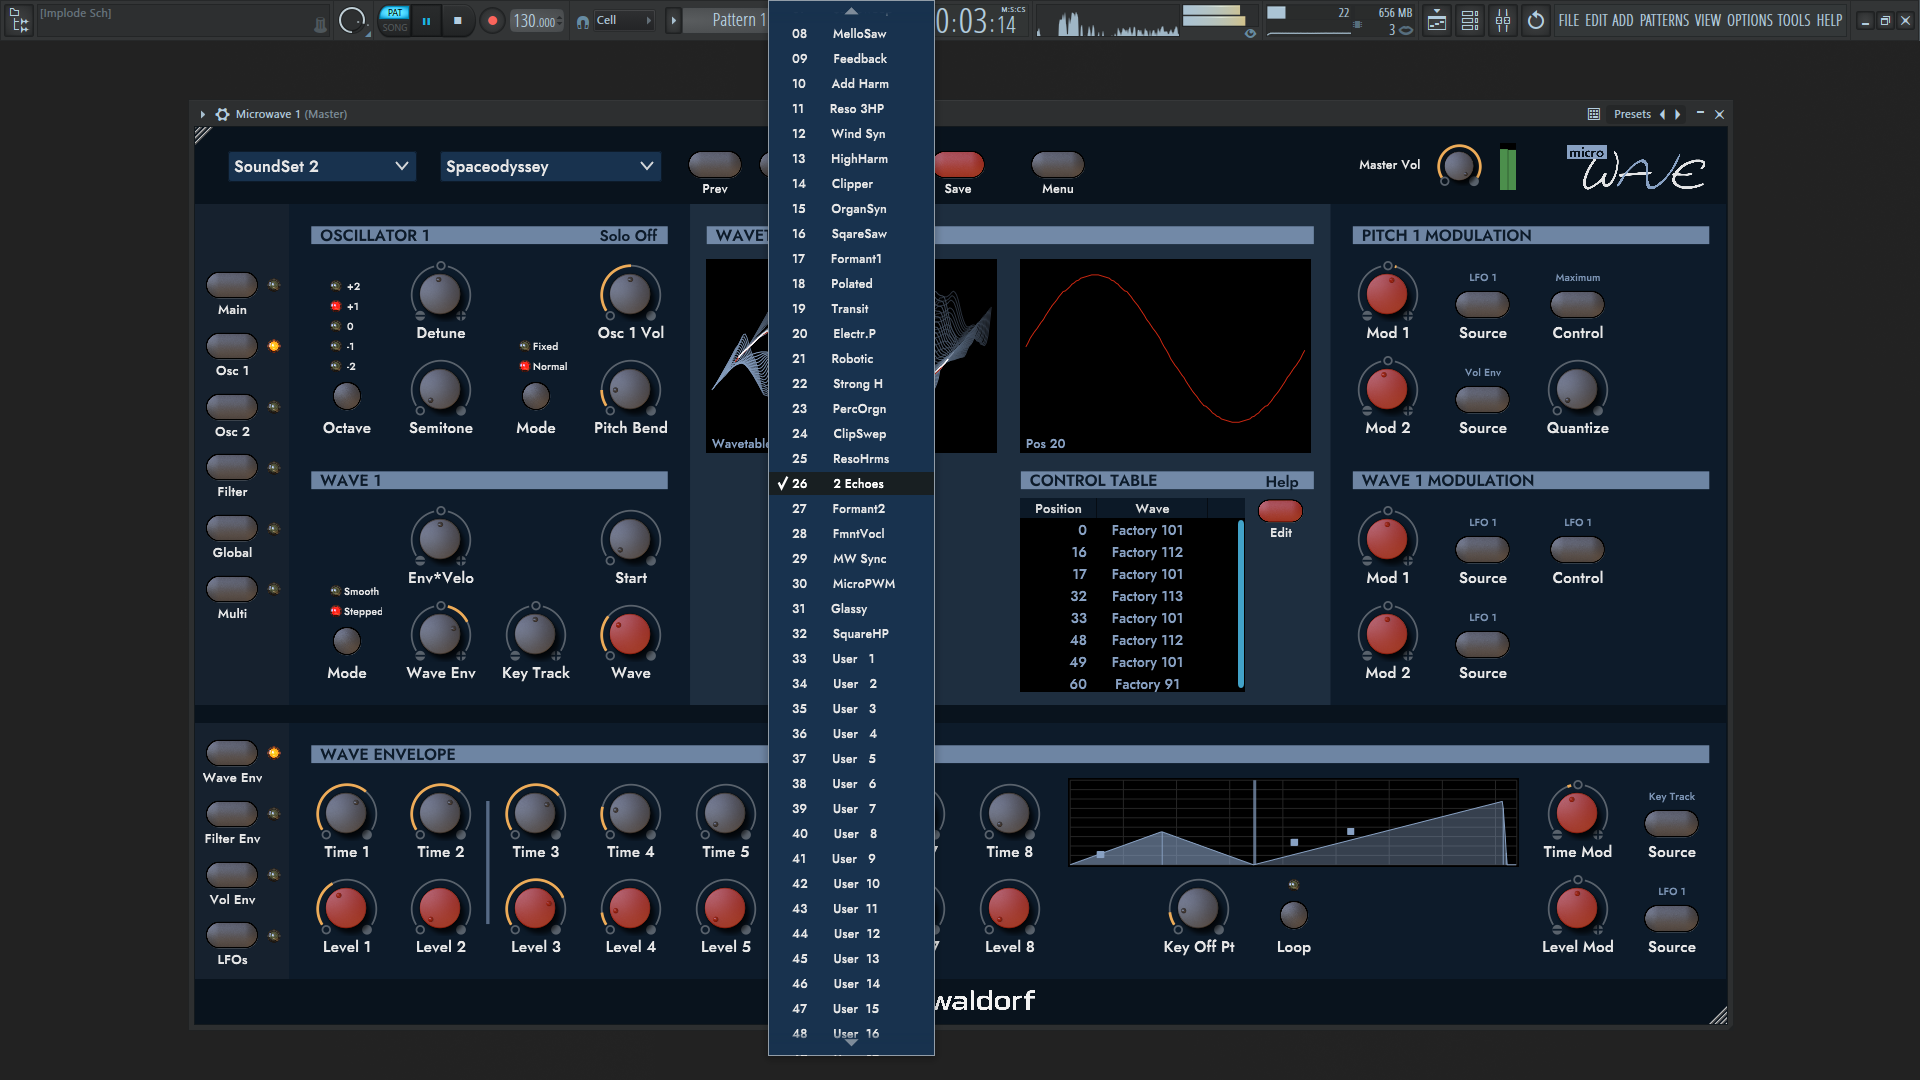Screen dimensions: 1920x1080
Task: Open the mixer icon in top toolbar
Action: point(1503,20)
